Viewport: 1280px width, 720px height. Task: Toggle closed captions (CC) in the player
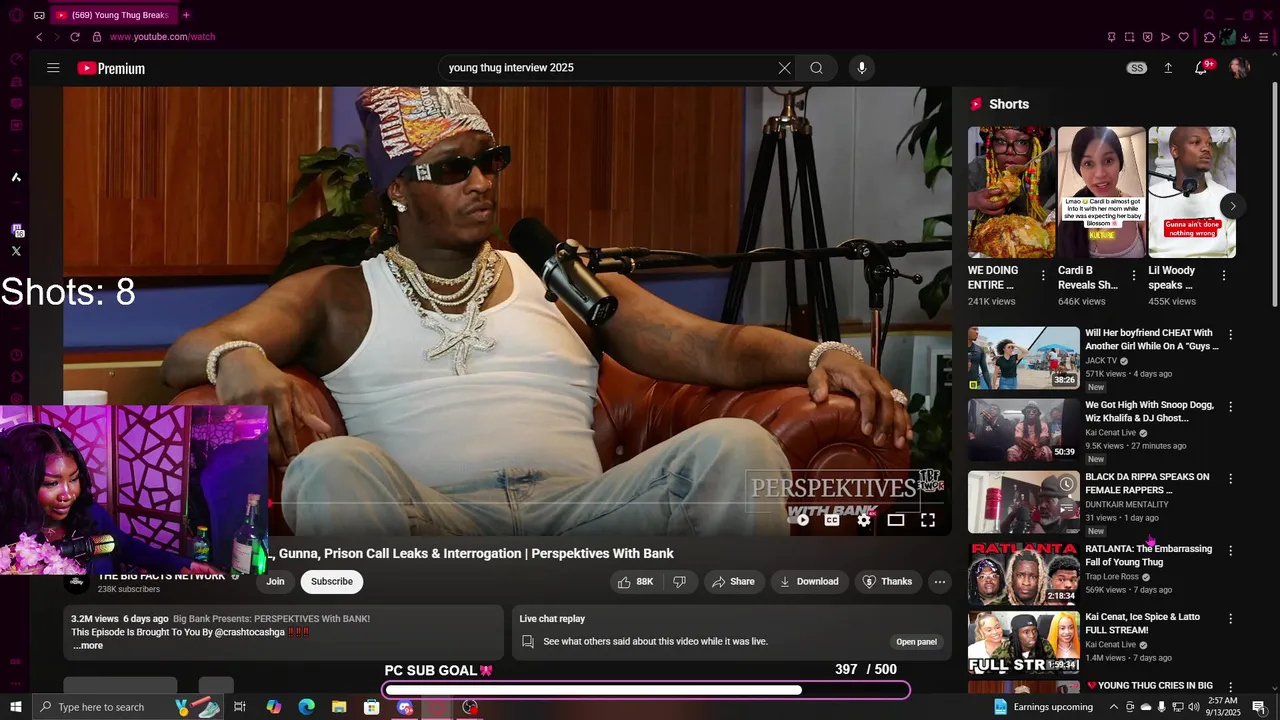click(832, 520)
